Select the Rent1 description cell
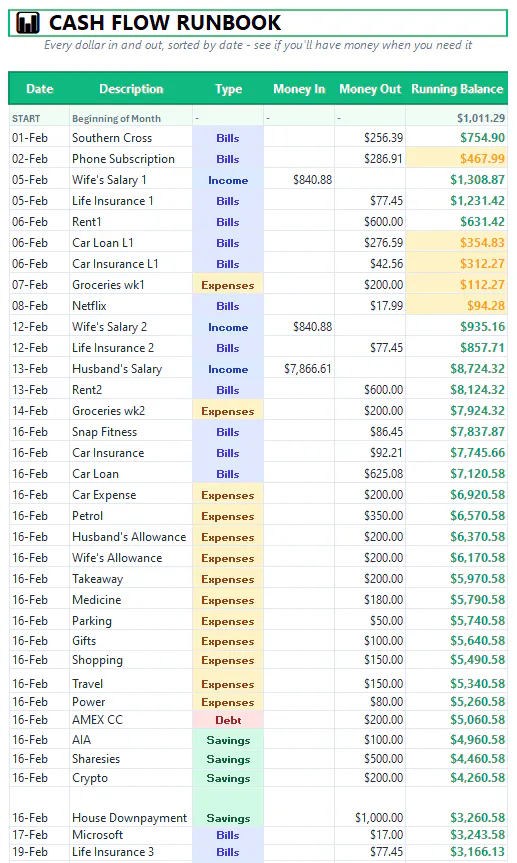Image resolution: width=517 pixels, height=863 pixels. [131, 222]
